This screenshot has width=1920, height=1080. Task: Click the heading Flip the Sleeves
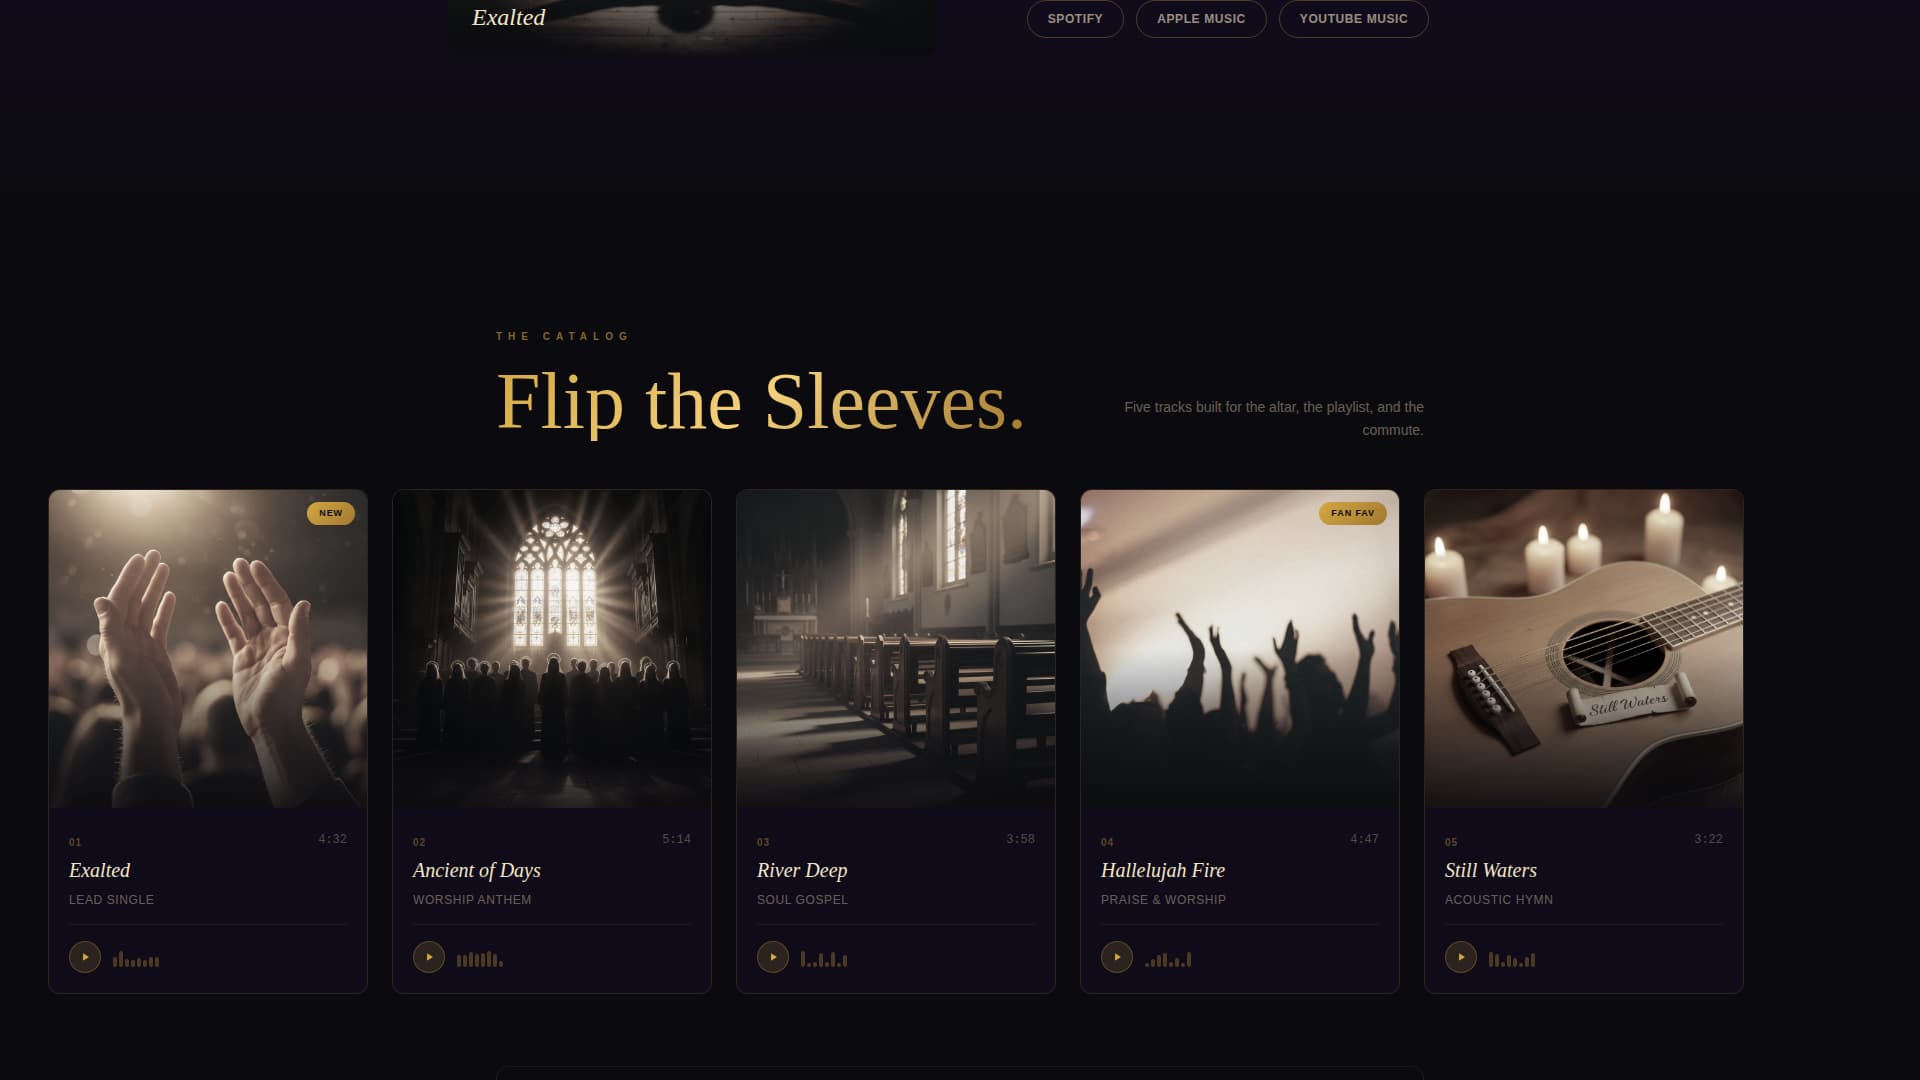tap(761, 404)
